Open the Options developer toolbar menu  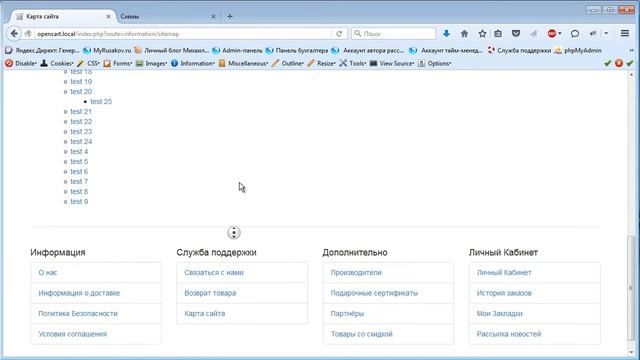434,63
